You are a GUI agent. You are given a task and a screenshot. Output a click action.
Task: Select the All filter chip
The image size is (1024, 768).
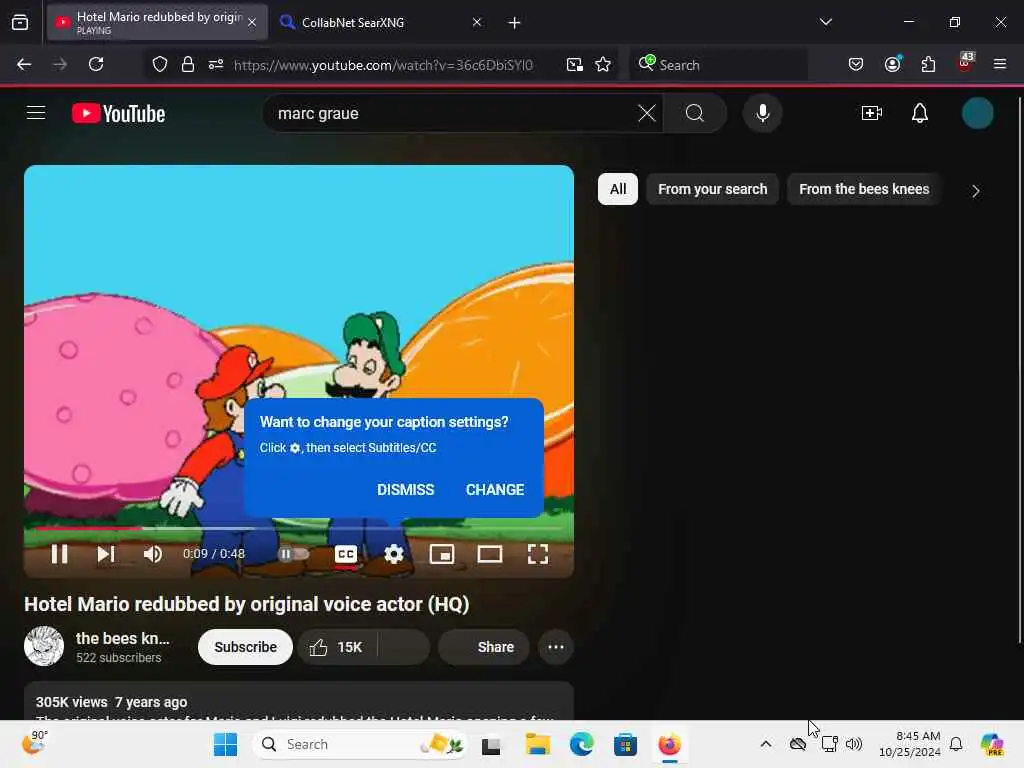point(618,189)
